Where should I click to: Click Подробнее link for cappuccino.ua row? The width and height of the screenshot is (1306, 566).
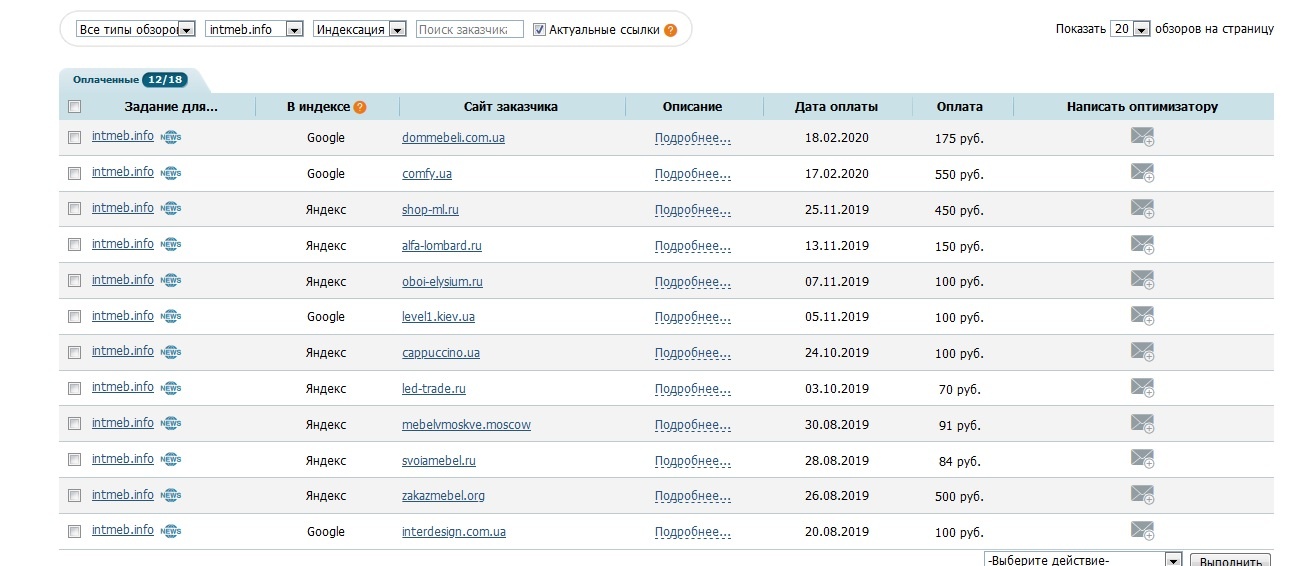pos(692,353)
